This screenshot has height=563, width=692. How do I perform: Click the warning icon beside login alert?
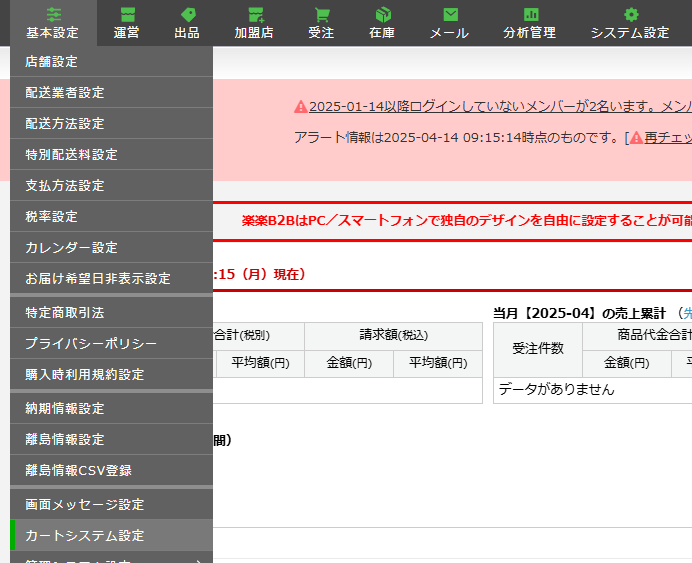coord(301,106)
